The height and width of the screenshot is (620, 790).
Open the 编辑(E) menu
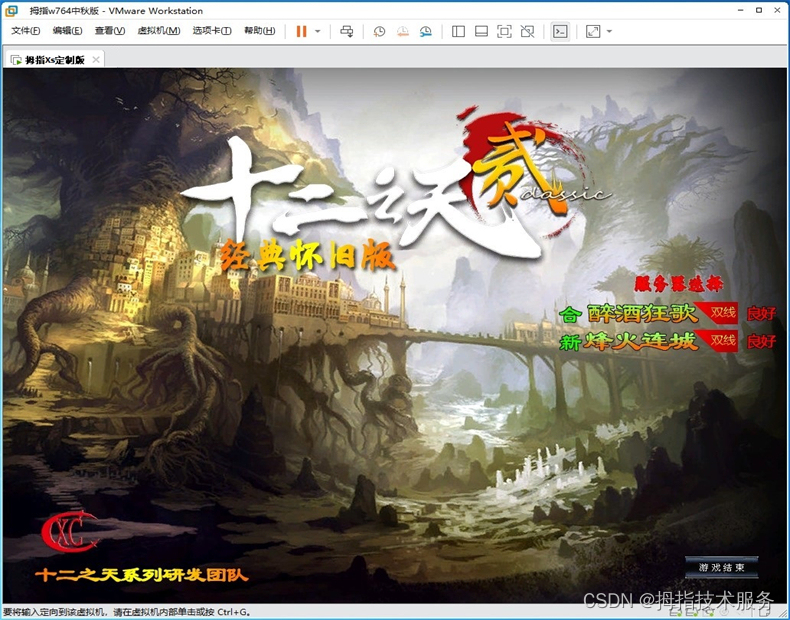[x=67, y=31]
